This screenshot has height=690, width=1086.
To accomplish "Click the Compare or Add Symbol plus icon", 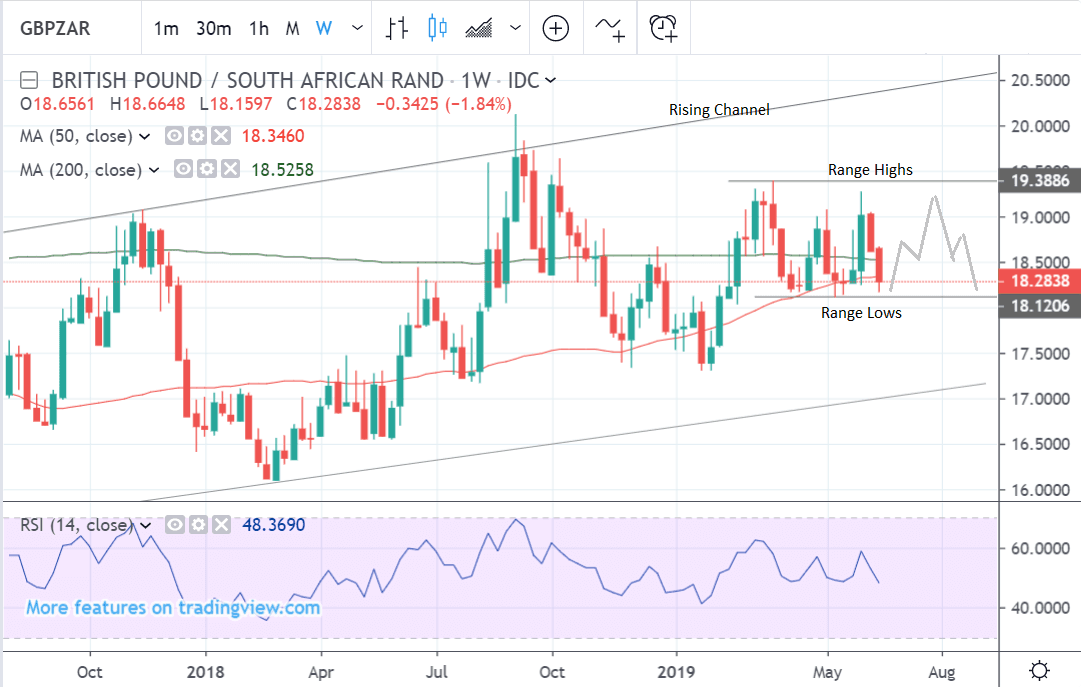I will [x=555, y=28].
